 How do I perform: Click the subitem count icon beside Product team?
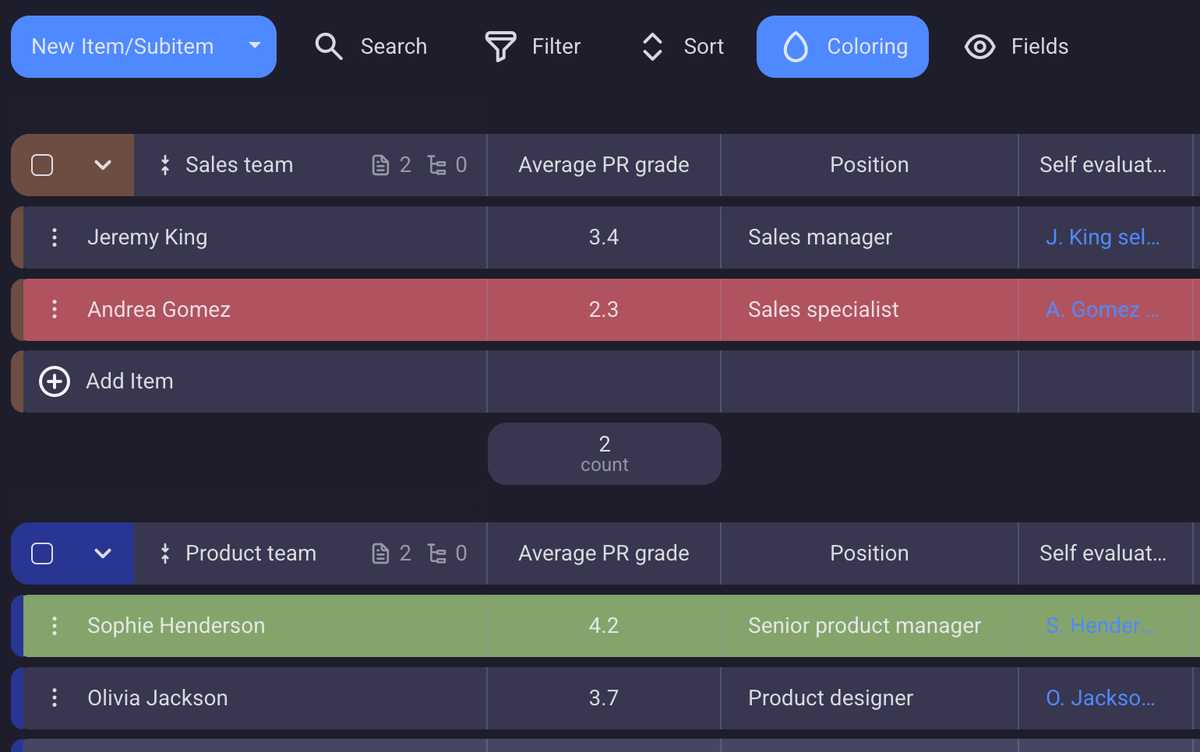click(x=438, y=553)
